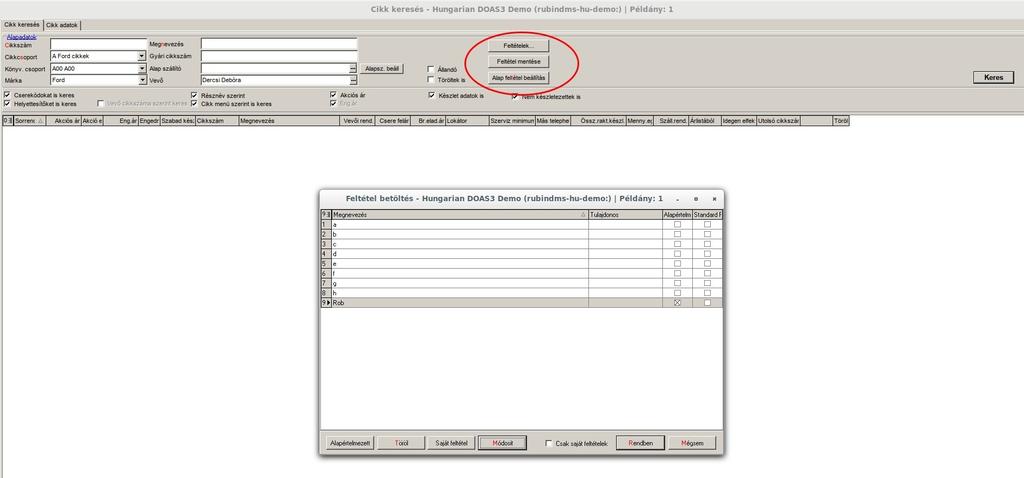Cancel with the Mégsem button
This screenshot has height=478, width=1024.
click(692, 443)
